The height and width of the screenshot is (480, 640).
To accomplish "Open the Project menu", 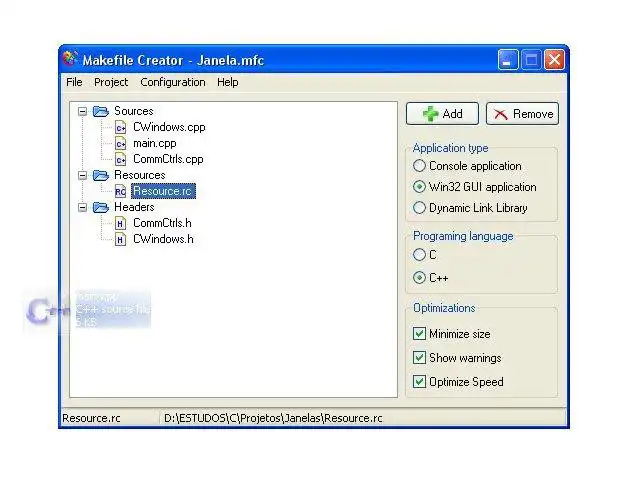I will pos(111,82).
